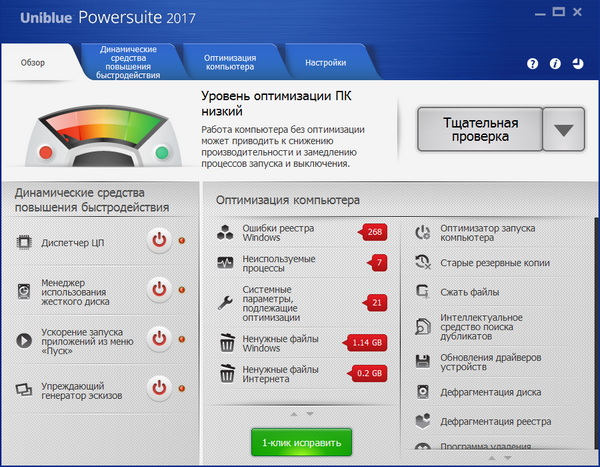Open the Настройки tab

pyautogui.click(x=326, y=62)
